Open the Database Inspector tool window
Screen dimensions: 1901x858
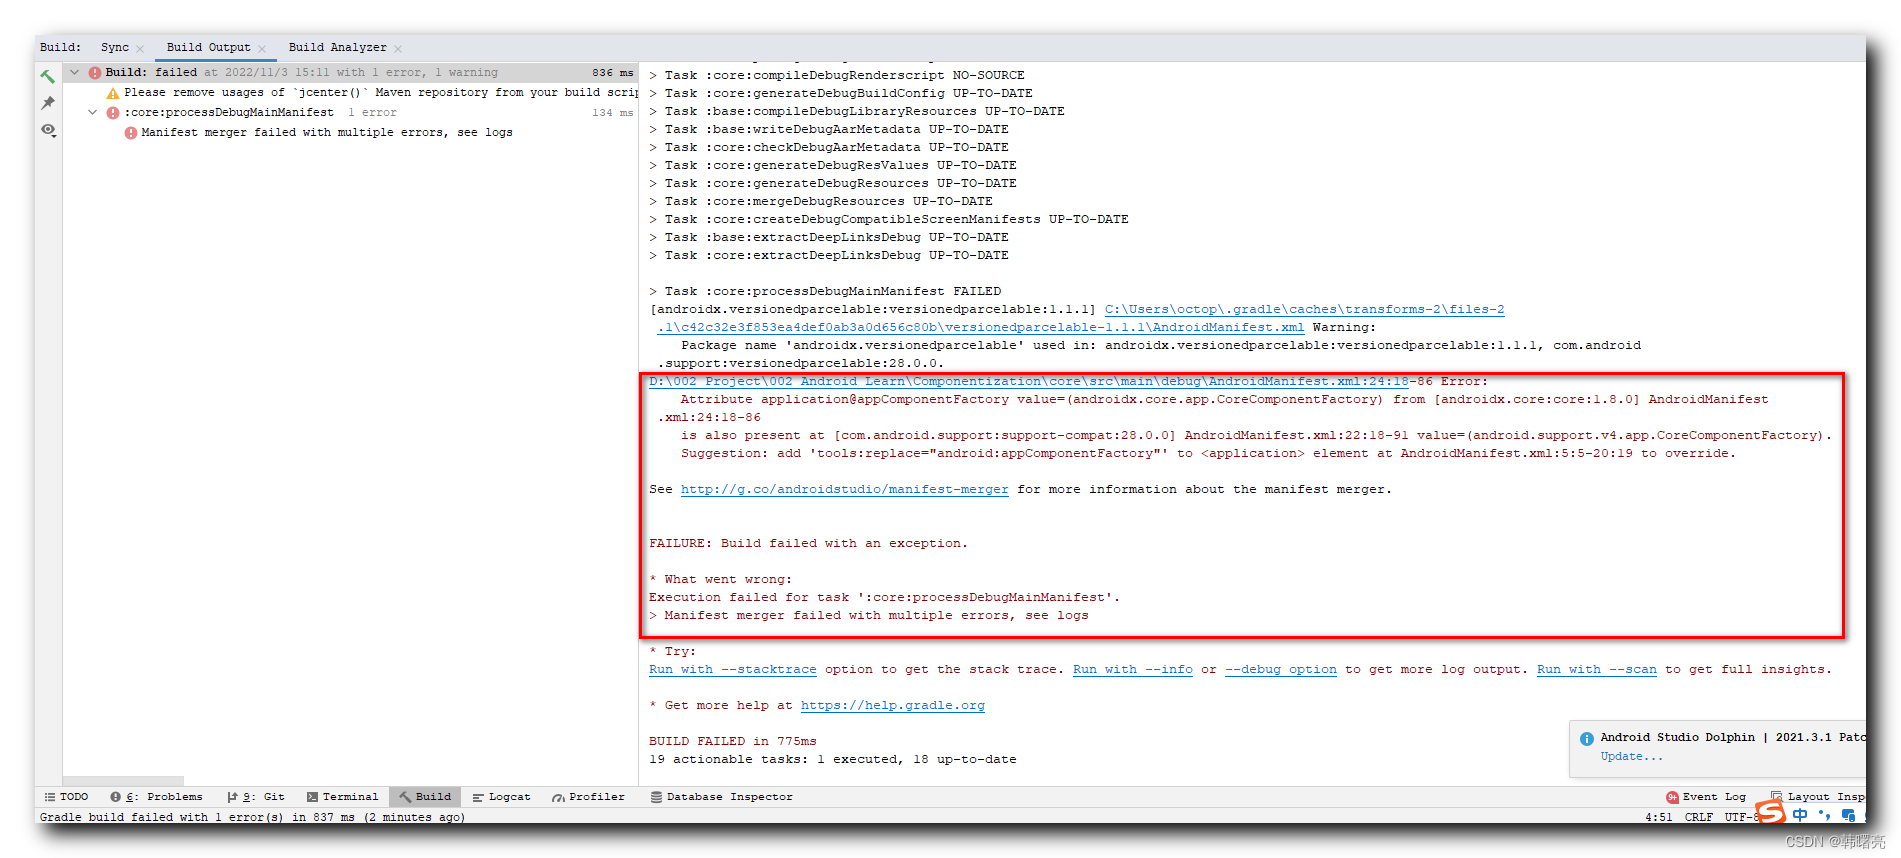(x=721, y=797)
